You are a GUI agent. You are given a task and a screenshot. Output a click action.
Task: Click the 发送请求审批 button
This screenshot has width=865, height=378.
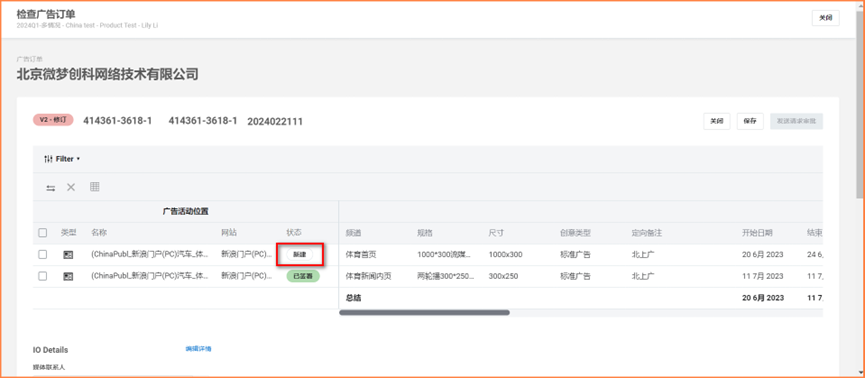pyautogui.click(x=796, y=121)
